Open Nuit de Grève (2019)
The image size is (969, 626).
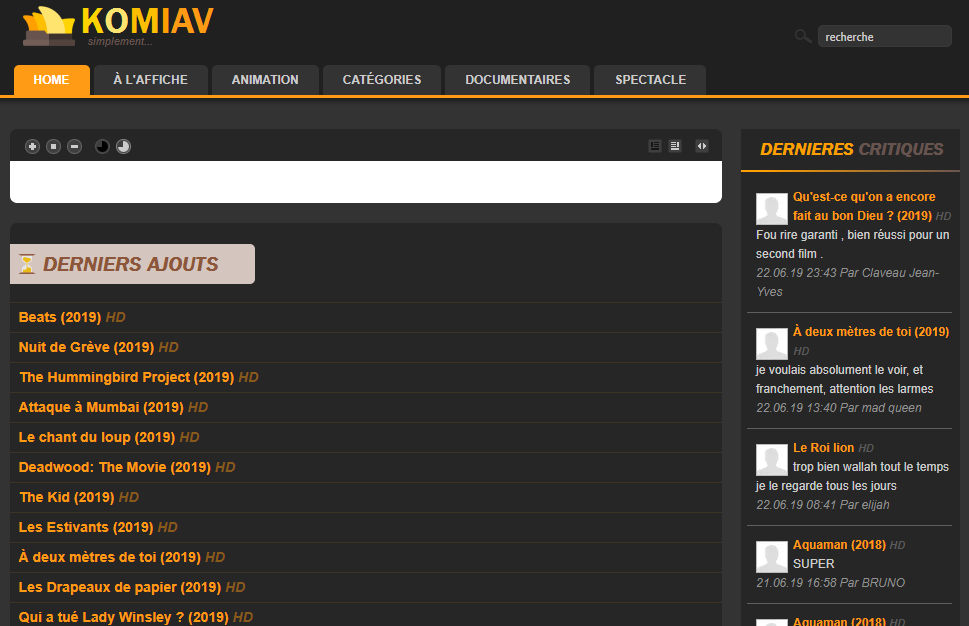(x=87, y=347)
